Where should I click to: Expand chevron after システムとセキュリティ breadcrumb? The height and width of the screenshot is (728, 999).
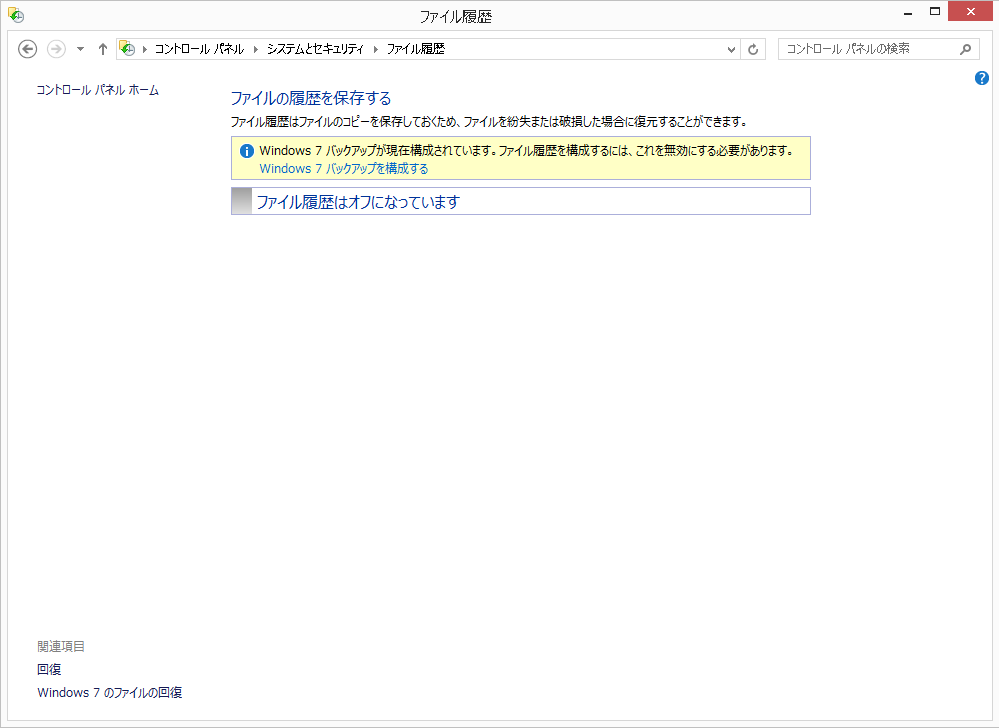pos(376,49)
